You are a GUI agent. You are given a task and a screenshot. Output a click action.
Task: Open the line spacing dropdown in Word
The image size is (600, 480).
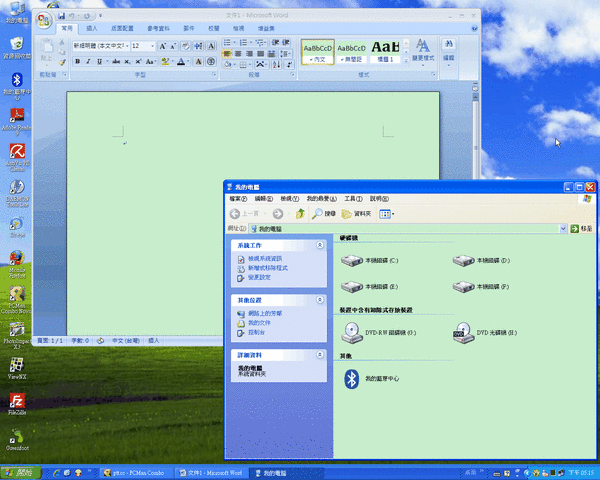(286, 54)
